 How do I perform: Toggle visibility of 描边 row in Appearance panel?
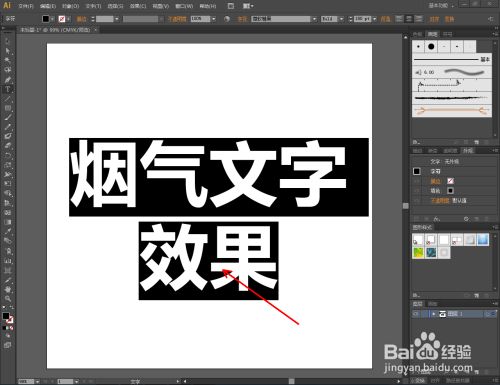[416, 181]
